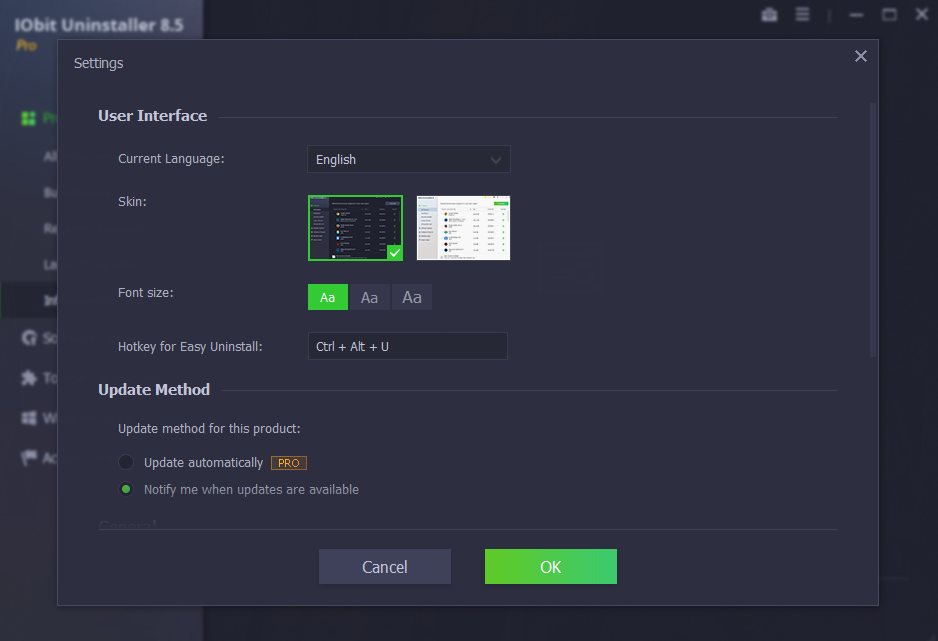Open the toolbox icon in main window
Screen dimensions: 938x641
point(769,14)
